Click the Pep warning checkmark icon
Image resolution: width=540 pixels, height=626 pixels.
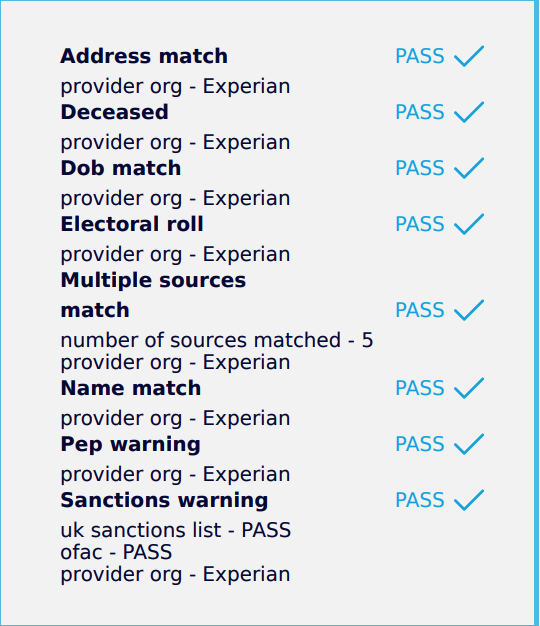(469, 444)
